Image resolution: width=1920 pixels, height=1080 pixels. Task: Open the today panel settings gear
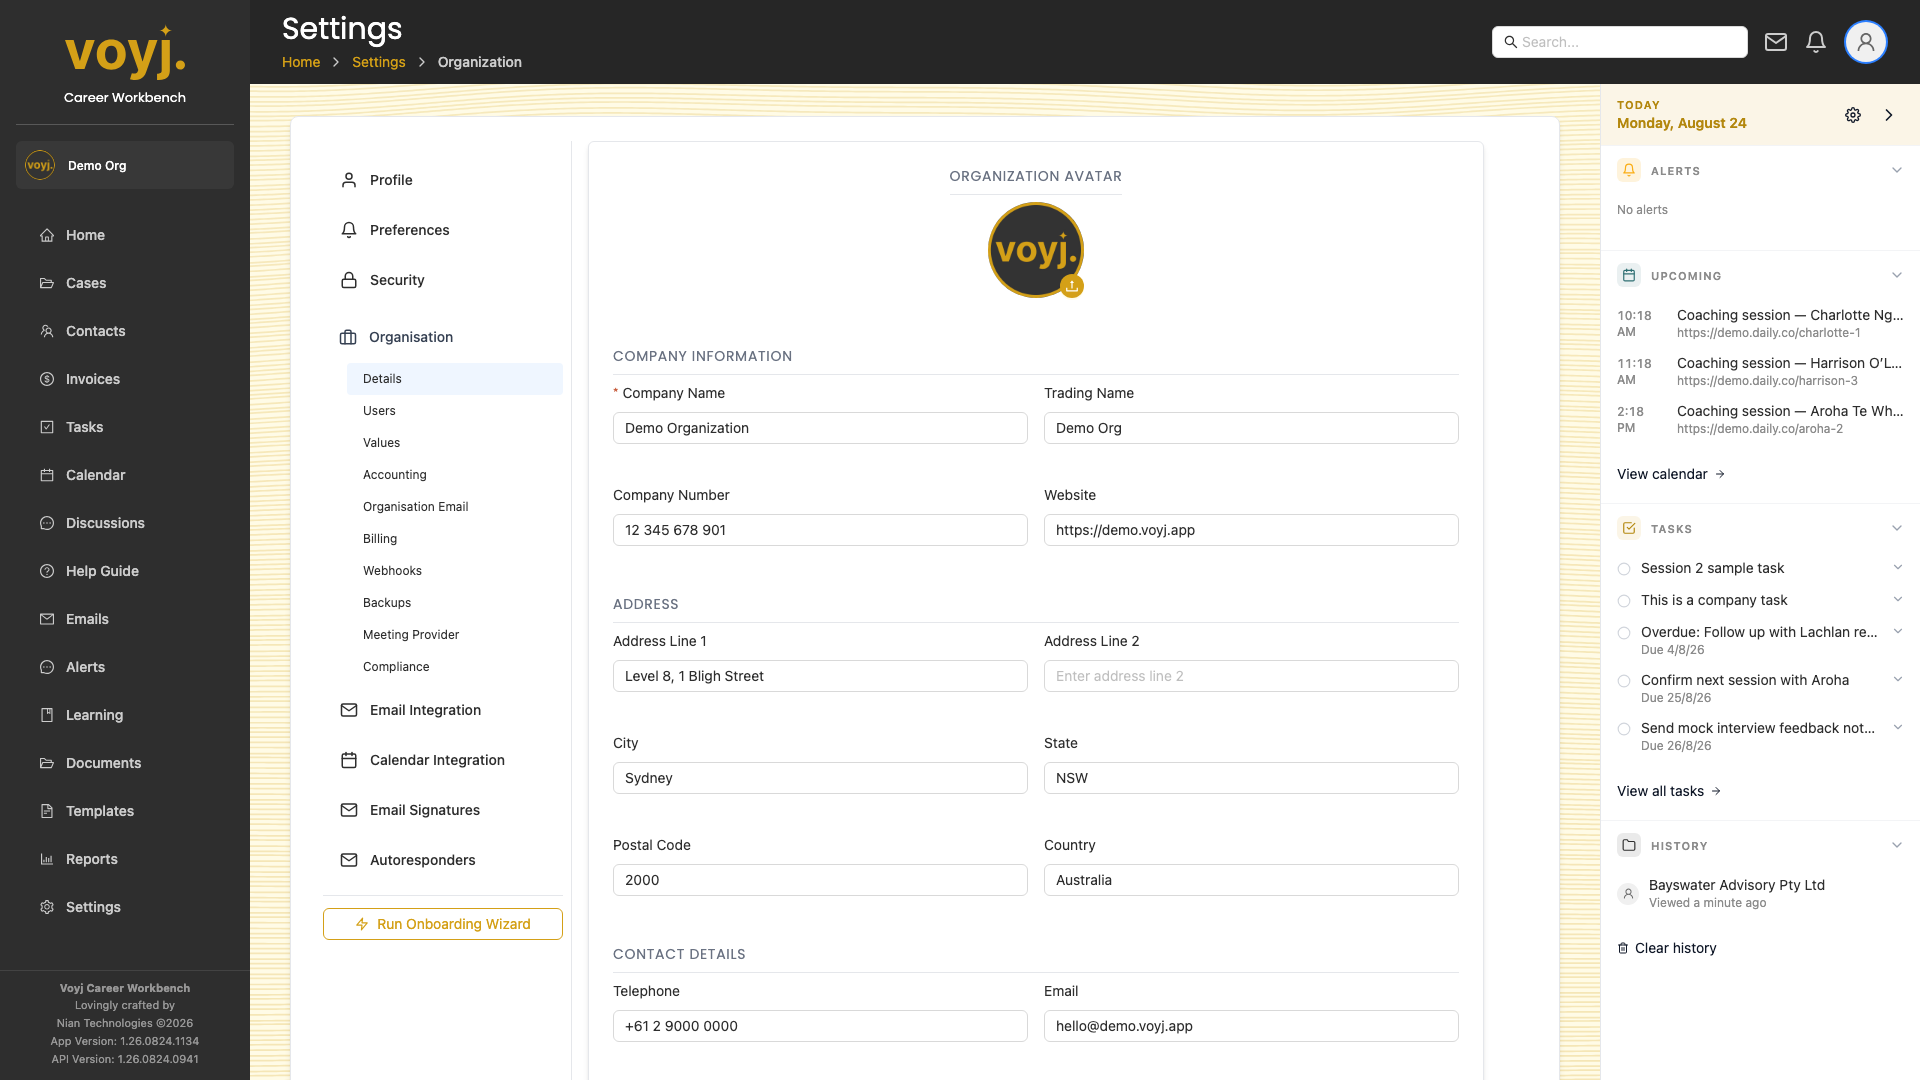coord(1853,115)
